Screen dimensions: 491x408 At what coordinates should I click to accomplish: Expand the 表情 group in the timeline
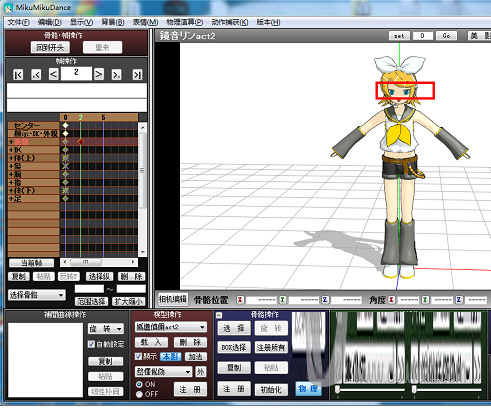coord(11,142)
